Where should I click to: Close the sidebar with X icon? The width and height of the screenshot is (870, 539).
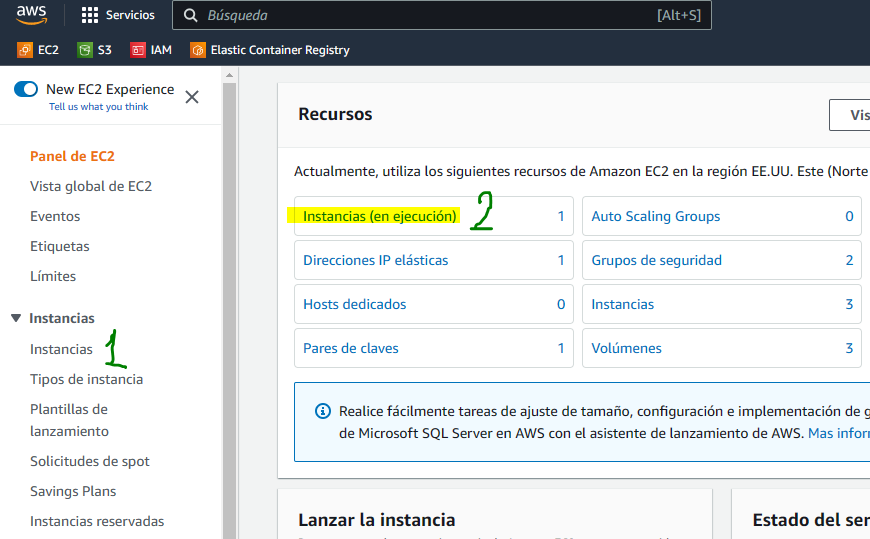tap(192, 97)
